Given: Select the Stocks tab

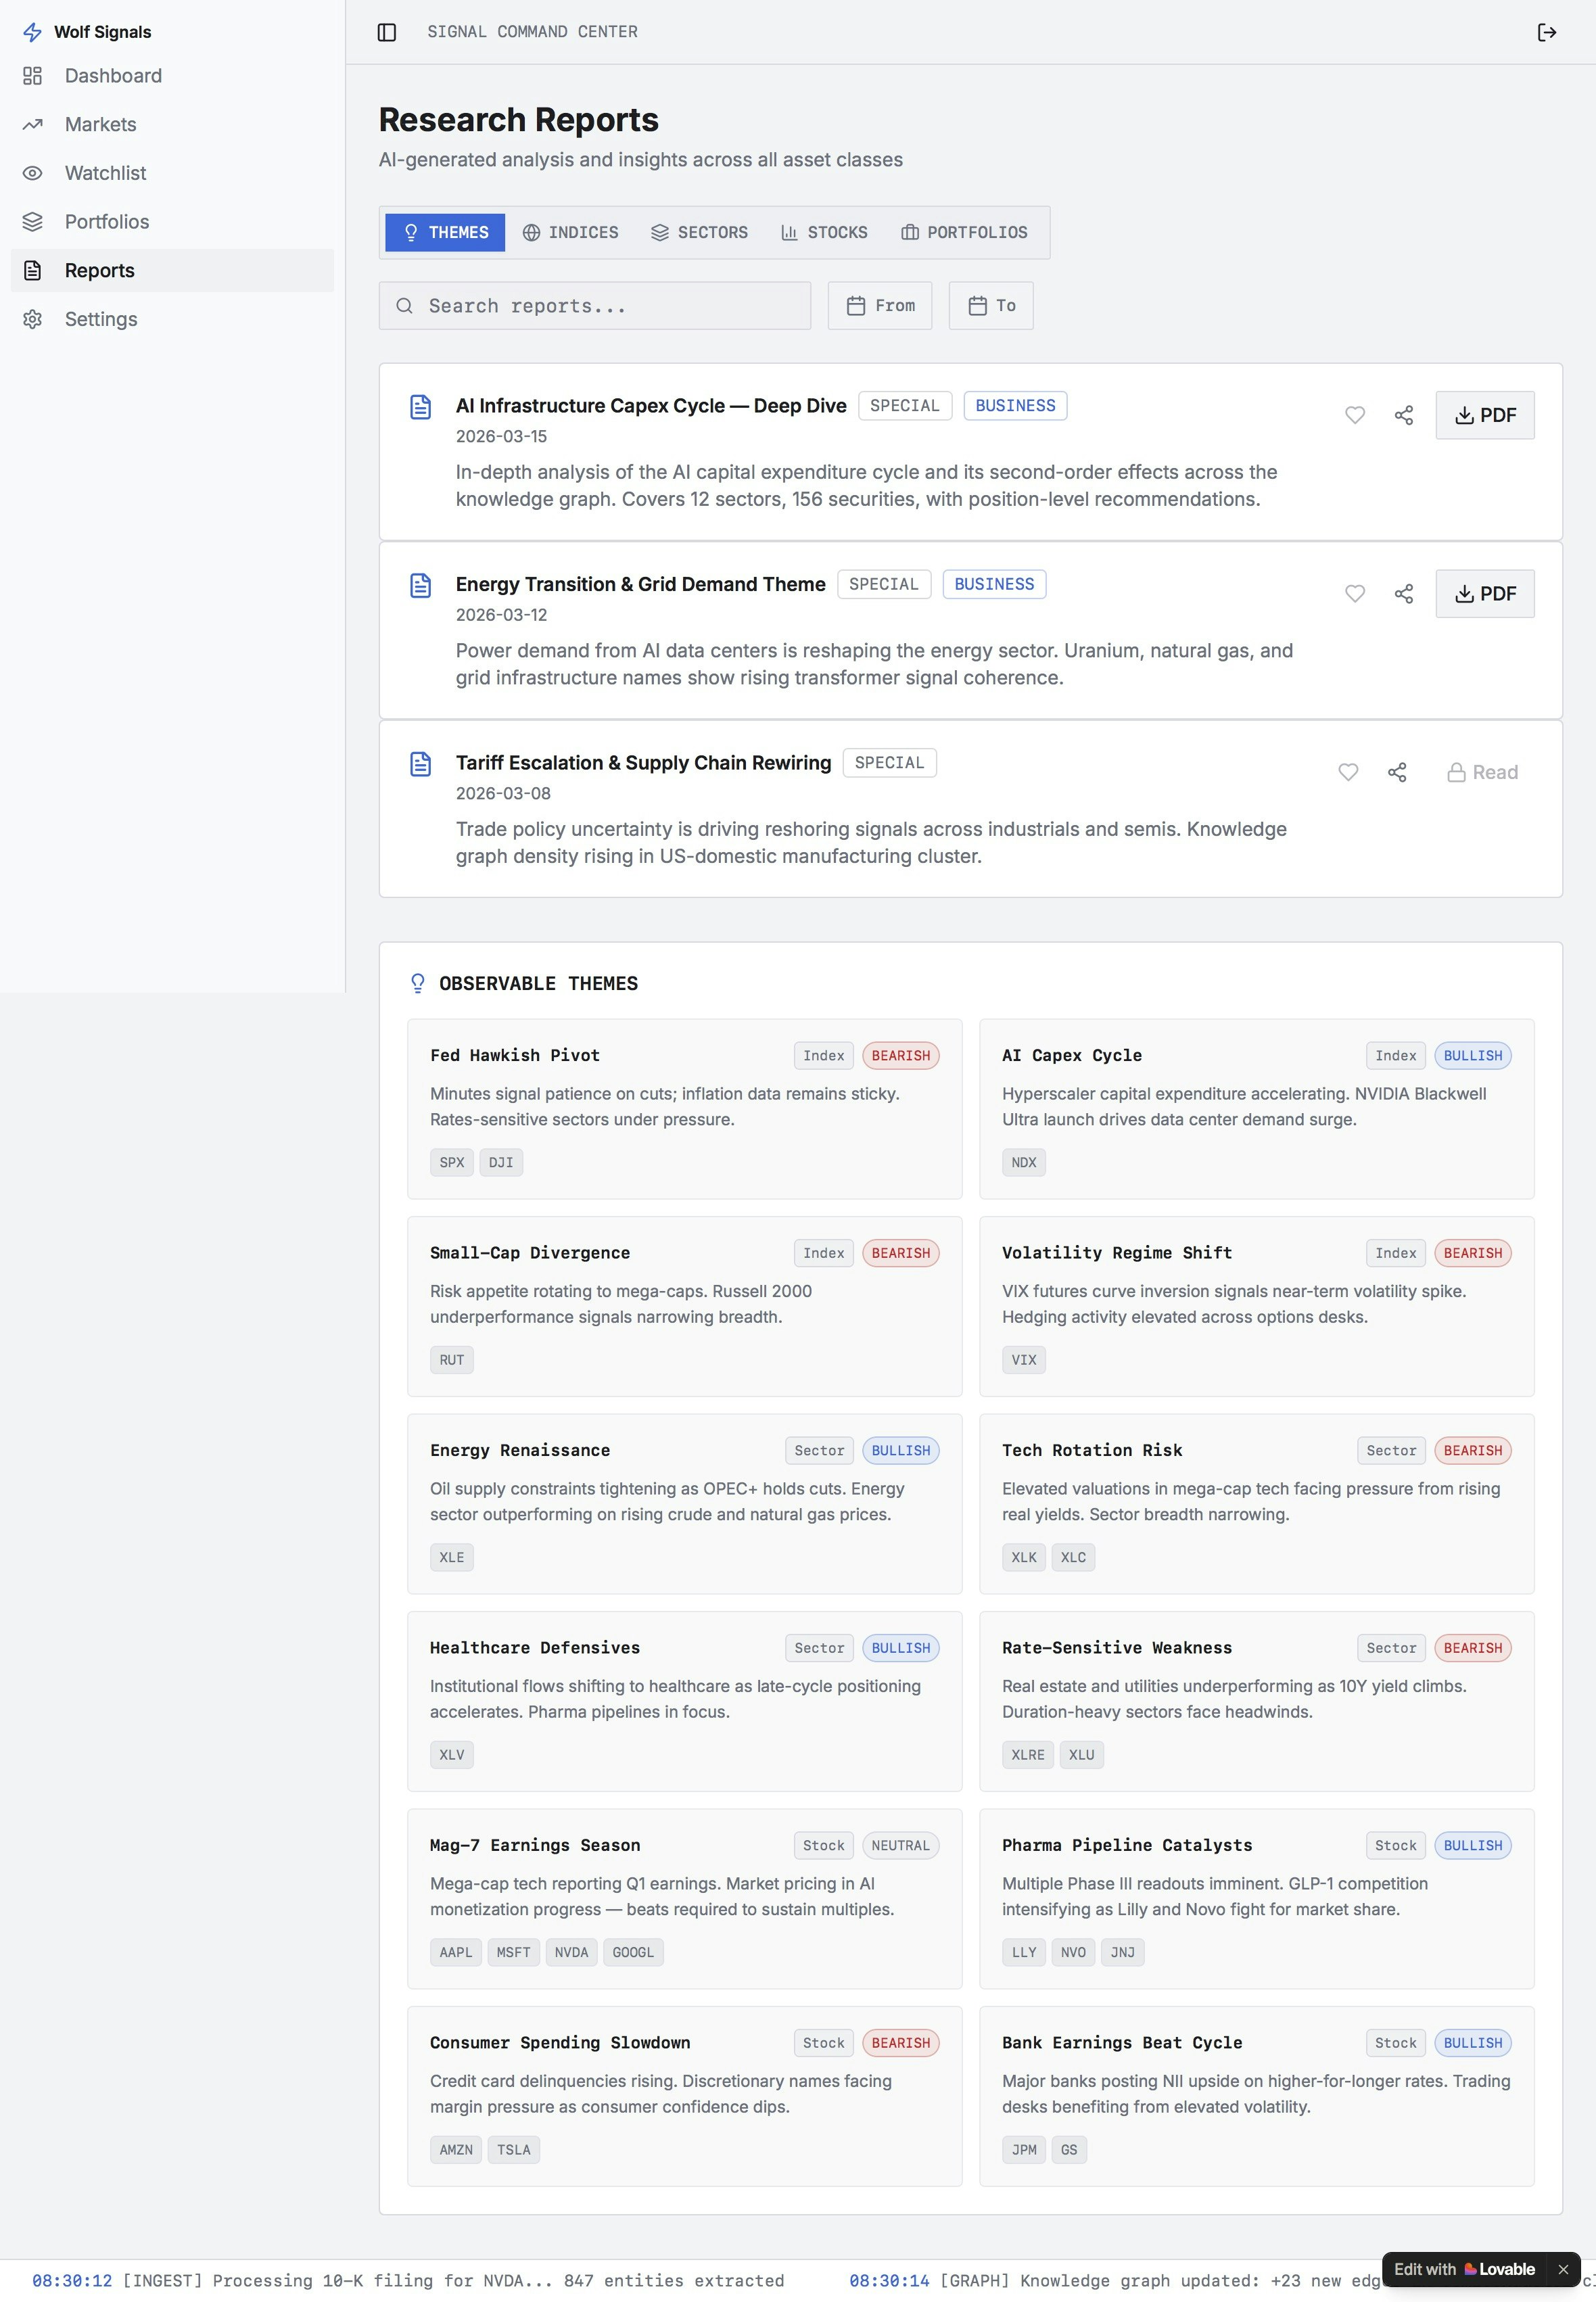Looking at the screenshot, I should click(824, 232).
